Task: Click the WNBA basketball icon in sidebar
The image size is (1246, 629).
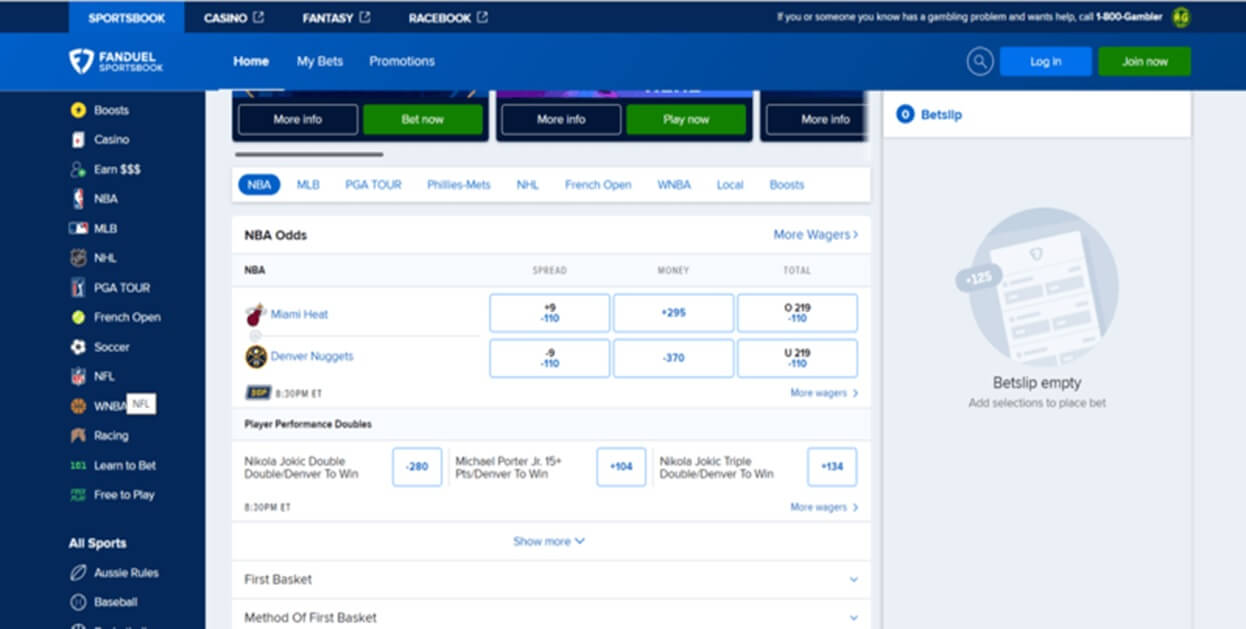Action: pos(78,406)
